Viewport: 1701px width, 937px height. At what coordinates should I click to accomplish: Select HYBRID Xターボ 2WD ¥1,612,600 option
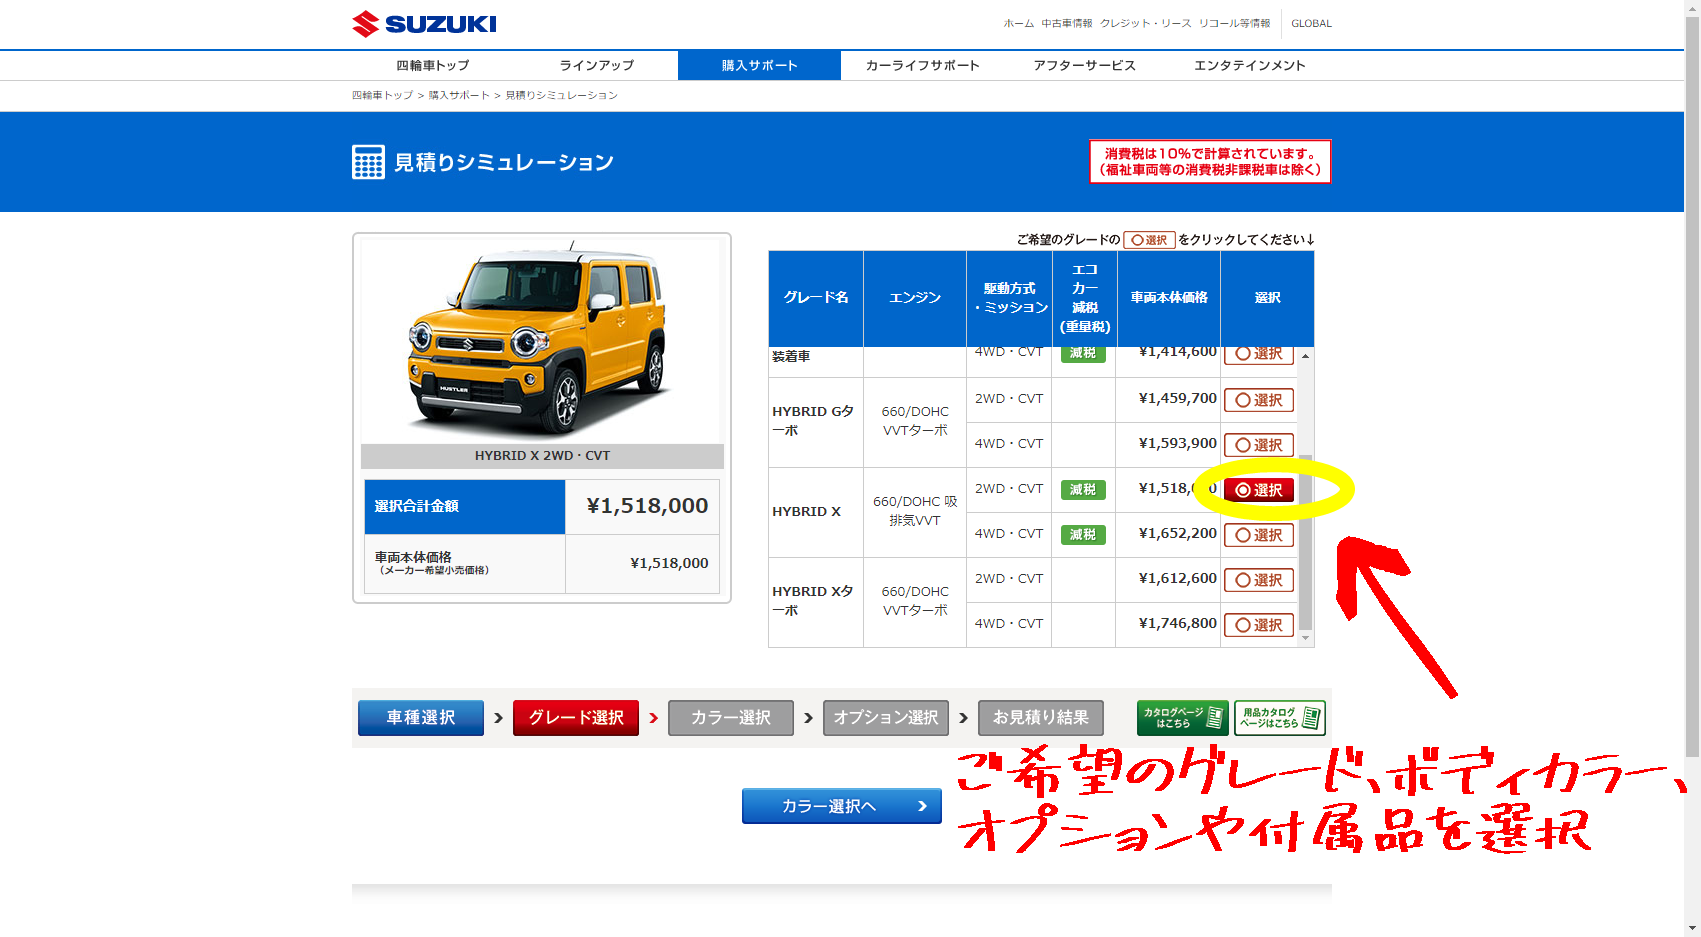(x=1259, y=580)
